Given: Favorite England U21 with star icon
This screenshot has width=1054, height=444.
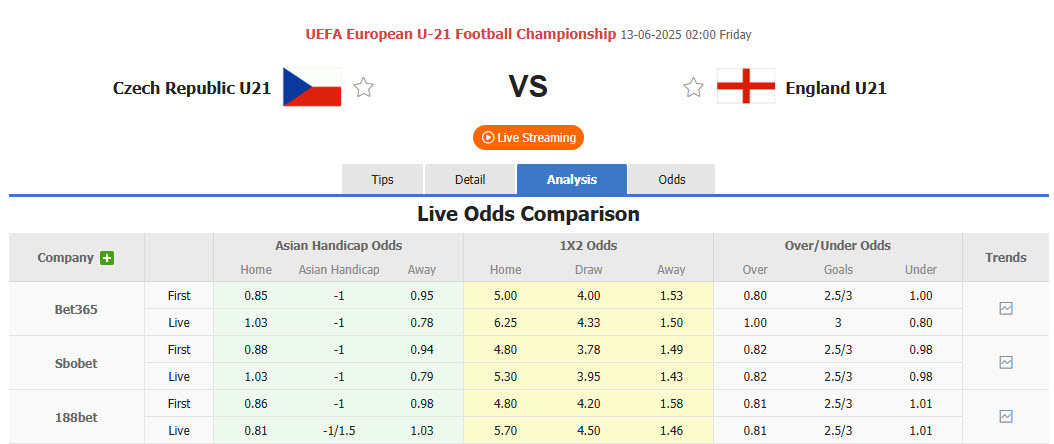Looking at the screenshot, I should [x=693, y=88].
